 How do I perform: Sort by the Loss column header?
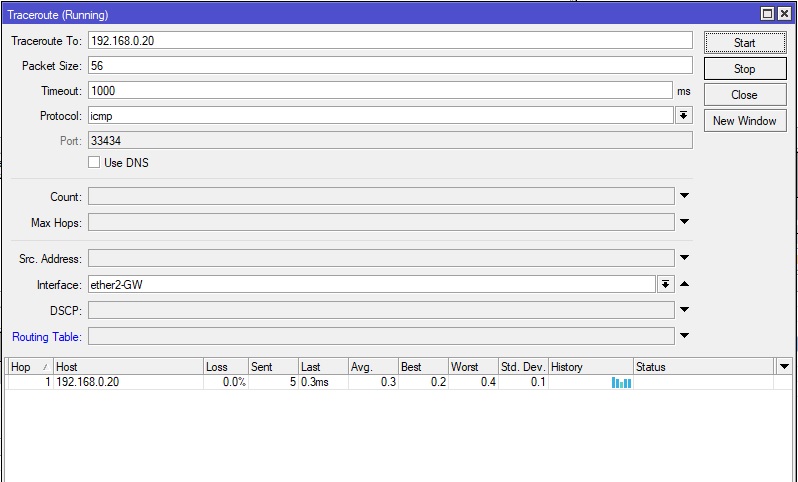coord(226,366)
